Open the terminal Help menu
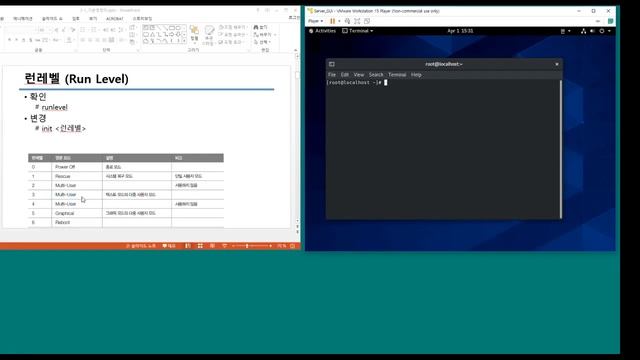 pyautogui.click(x=416, y=75)
